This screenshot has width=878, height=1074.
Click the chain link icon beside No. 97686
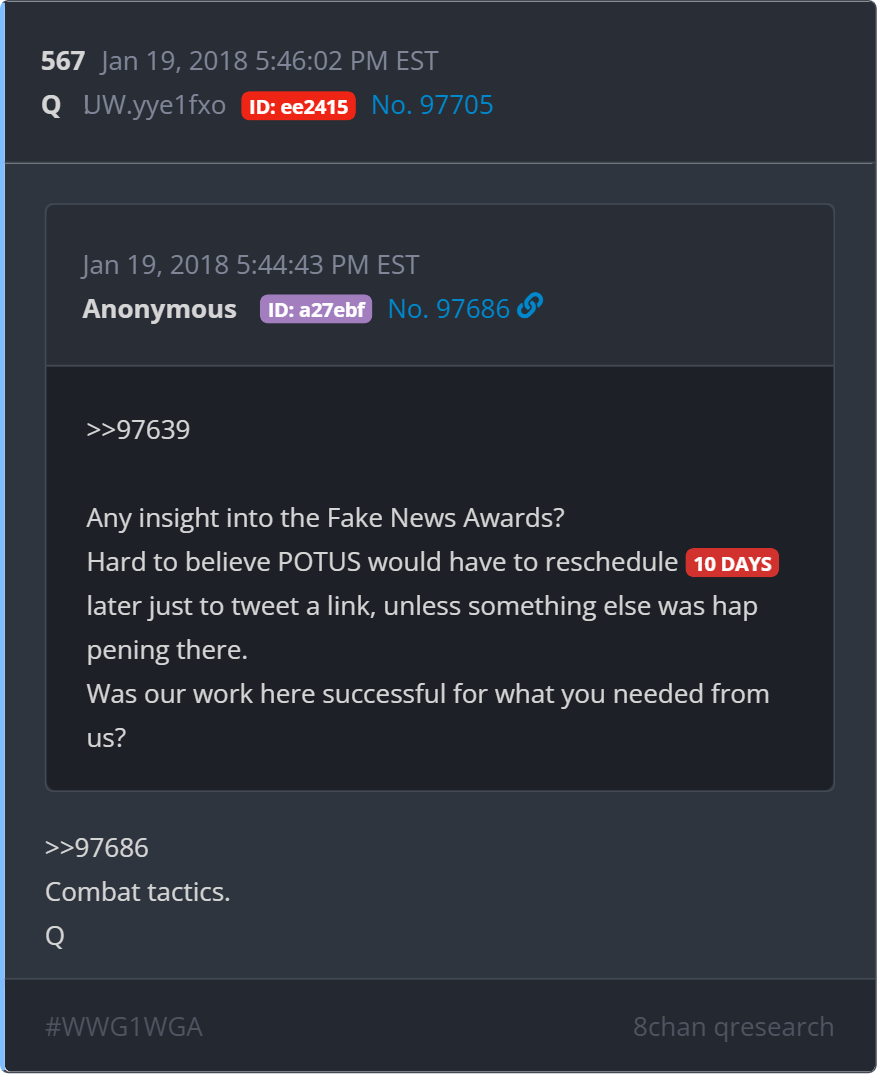click(x=529, y=305)
